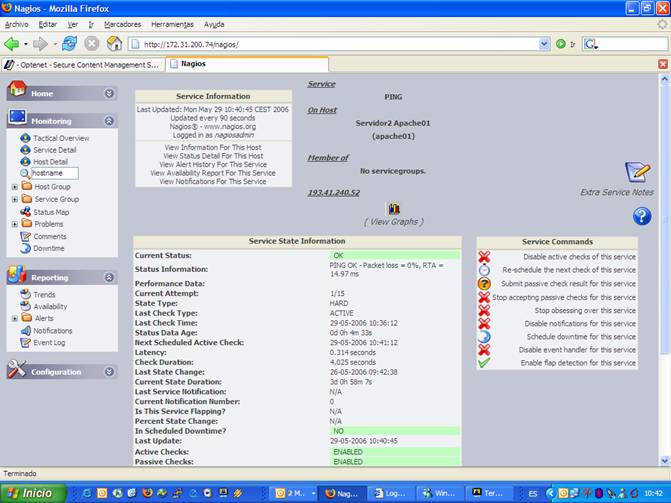The width and height of the screenshot is (671, 503).
Task: Open View Graphs icon for PING service
Action: coord(394,209)
